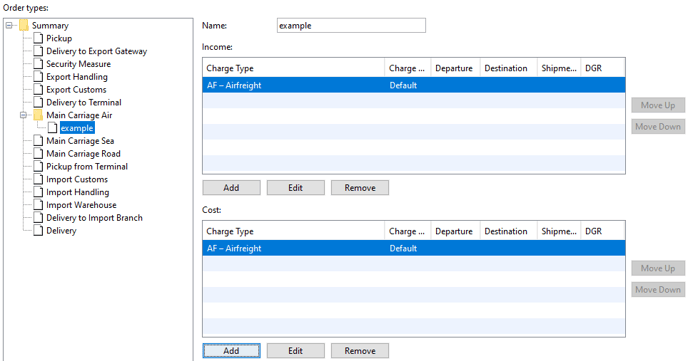Select Main Carriage Sea order type
Image resolution: width=688 pixels, height=361 pixels.
point(80,141)
